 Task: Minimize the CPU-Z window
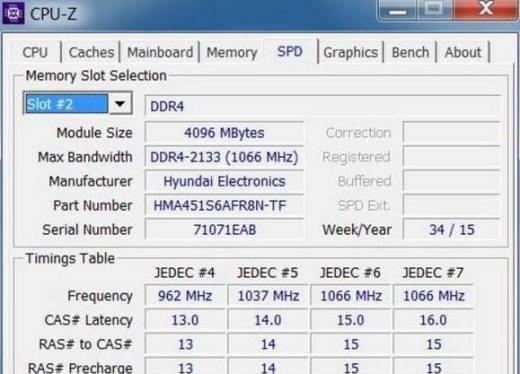[x=398, y=10]
